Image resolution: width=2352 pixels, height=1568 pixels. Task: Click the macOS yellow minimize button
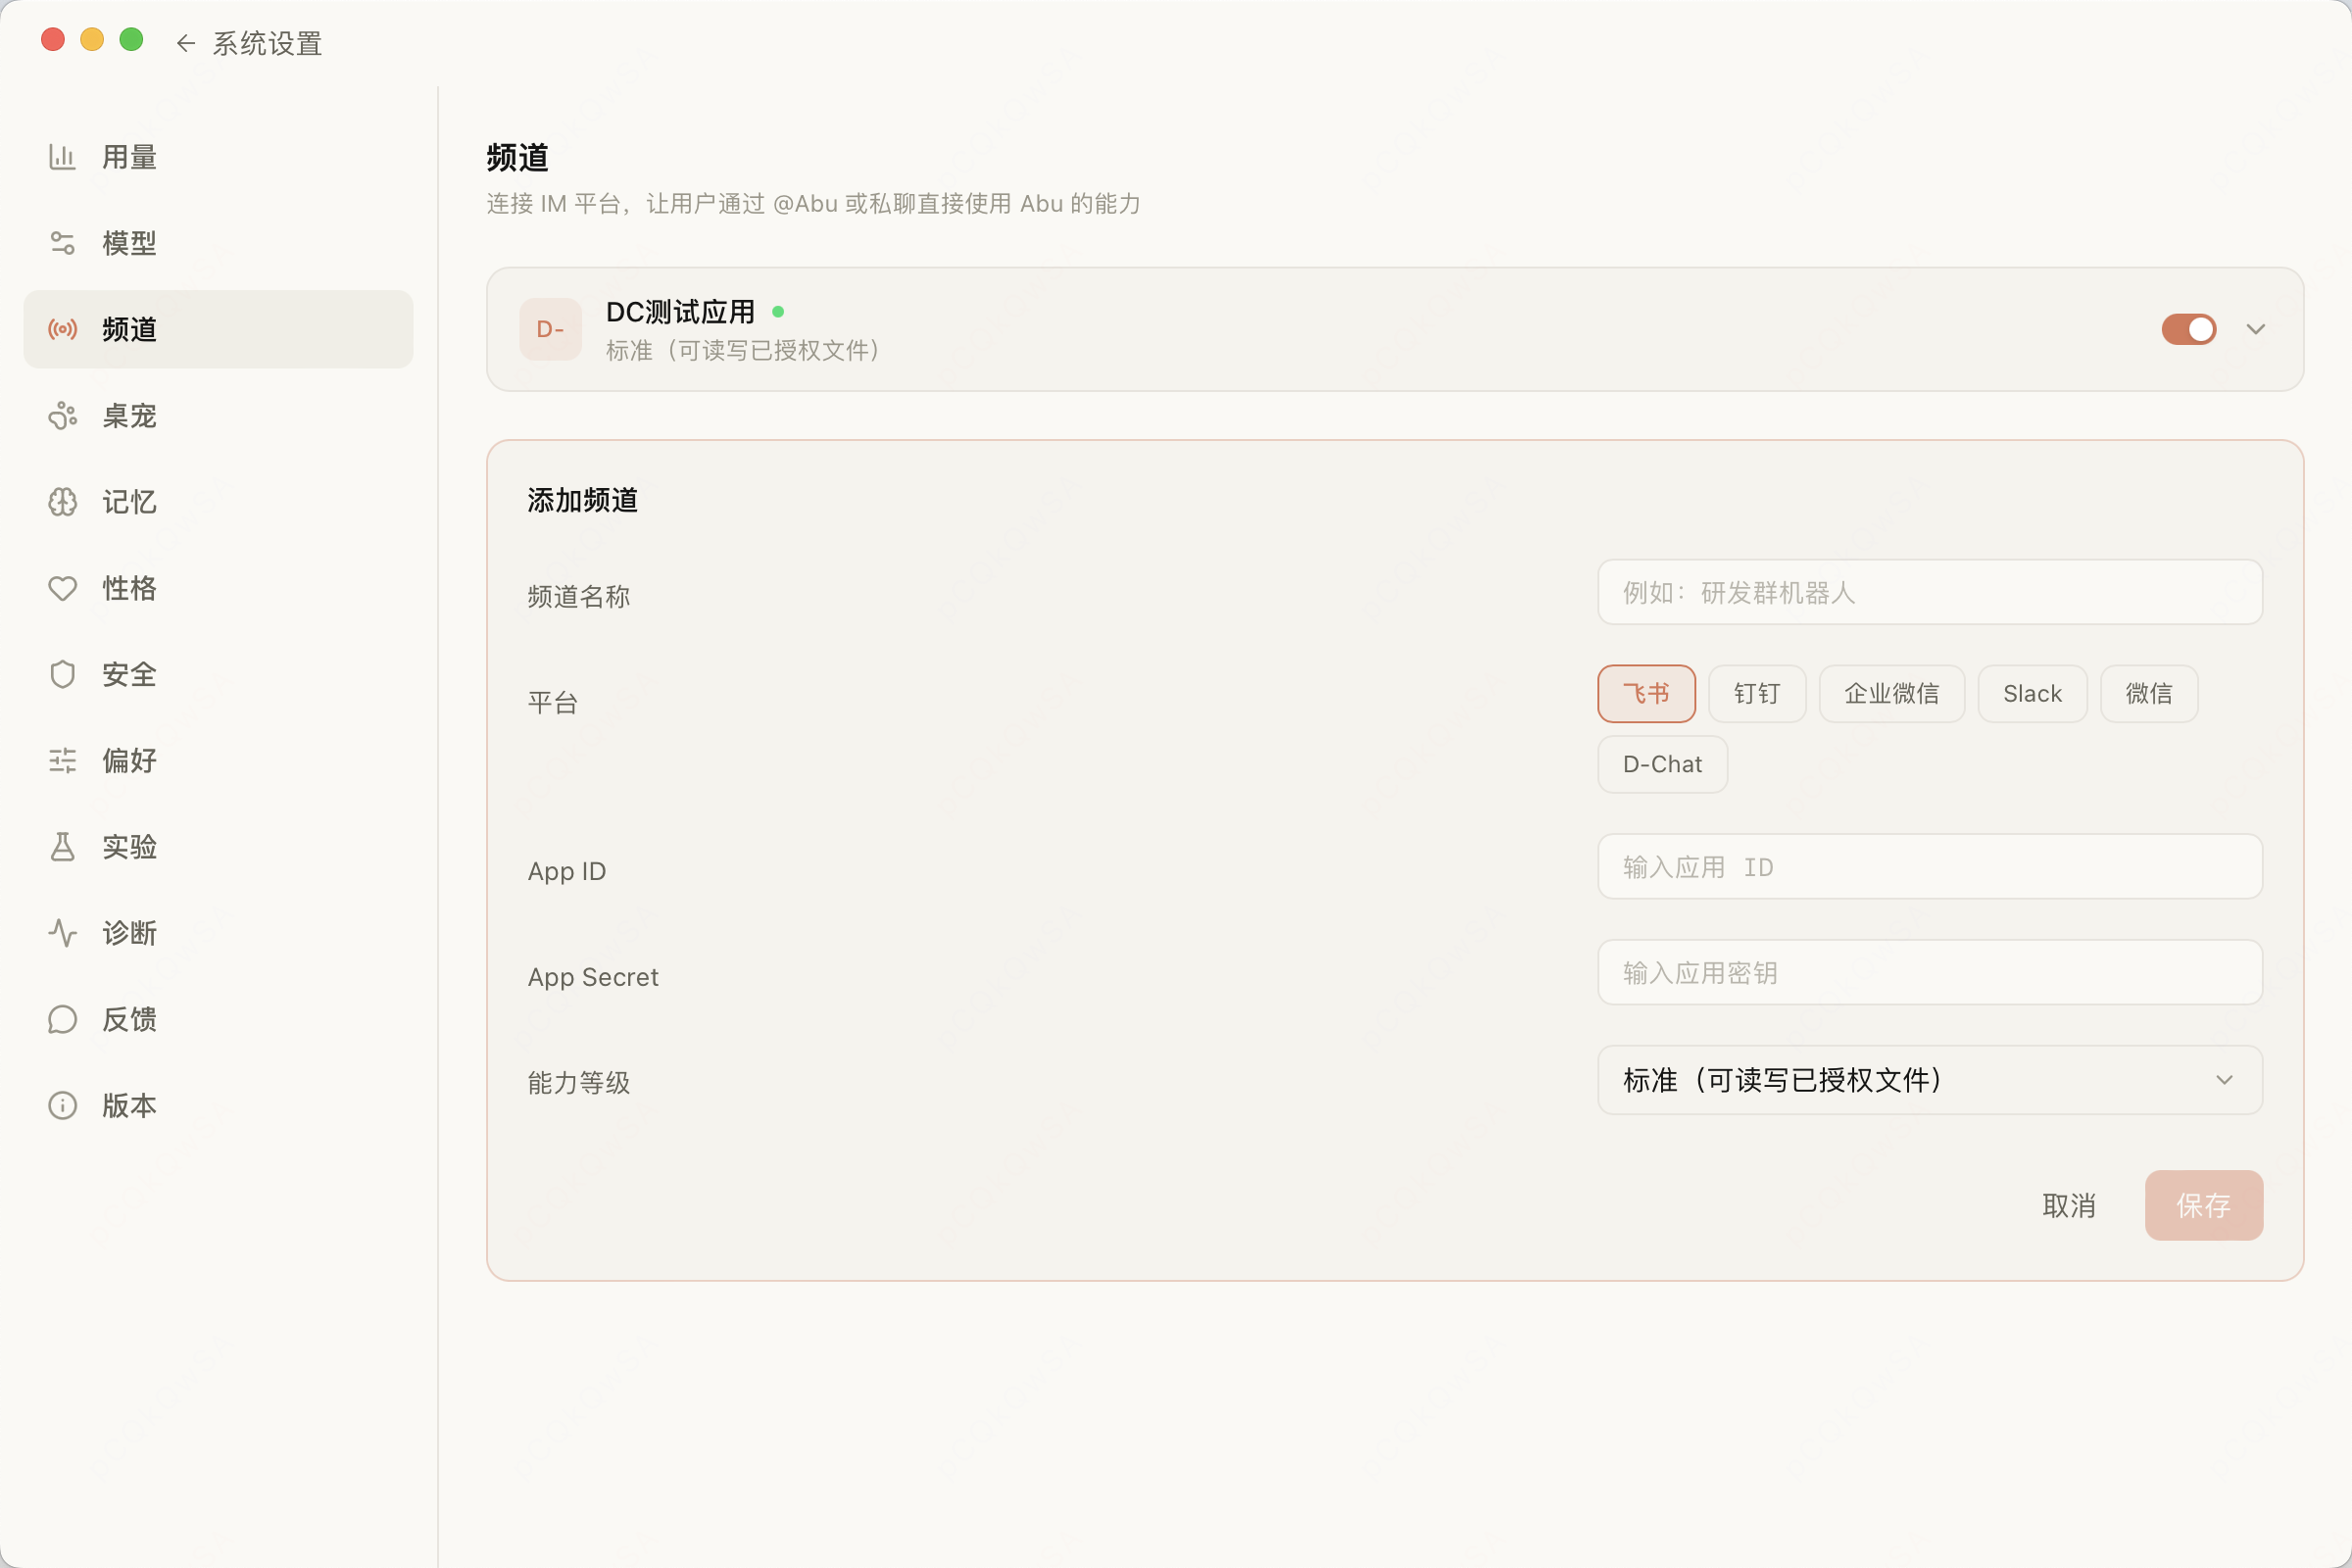click(92, 39)
